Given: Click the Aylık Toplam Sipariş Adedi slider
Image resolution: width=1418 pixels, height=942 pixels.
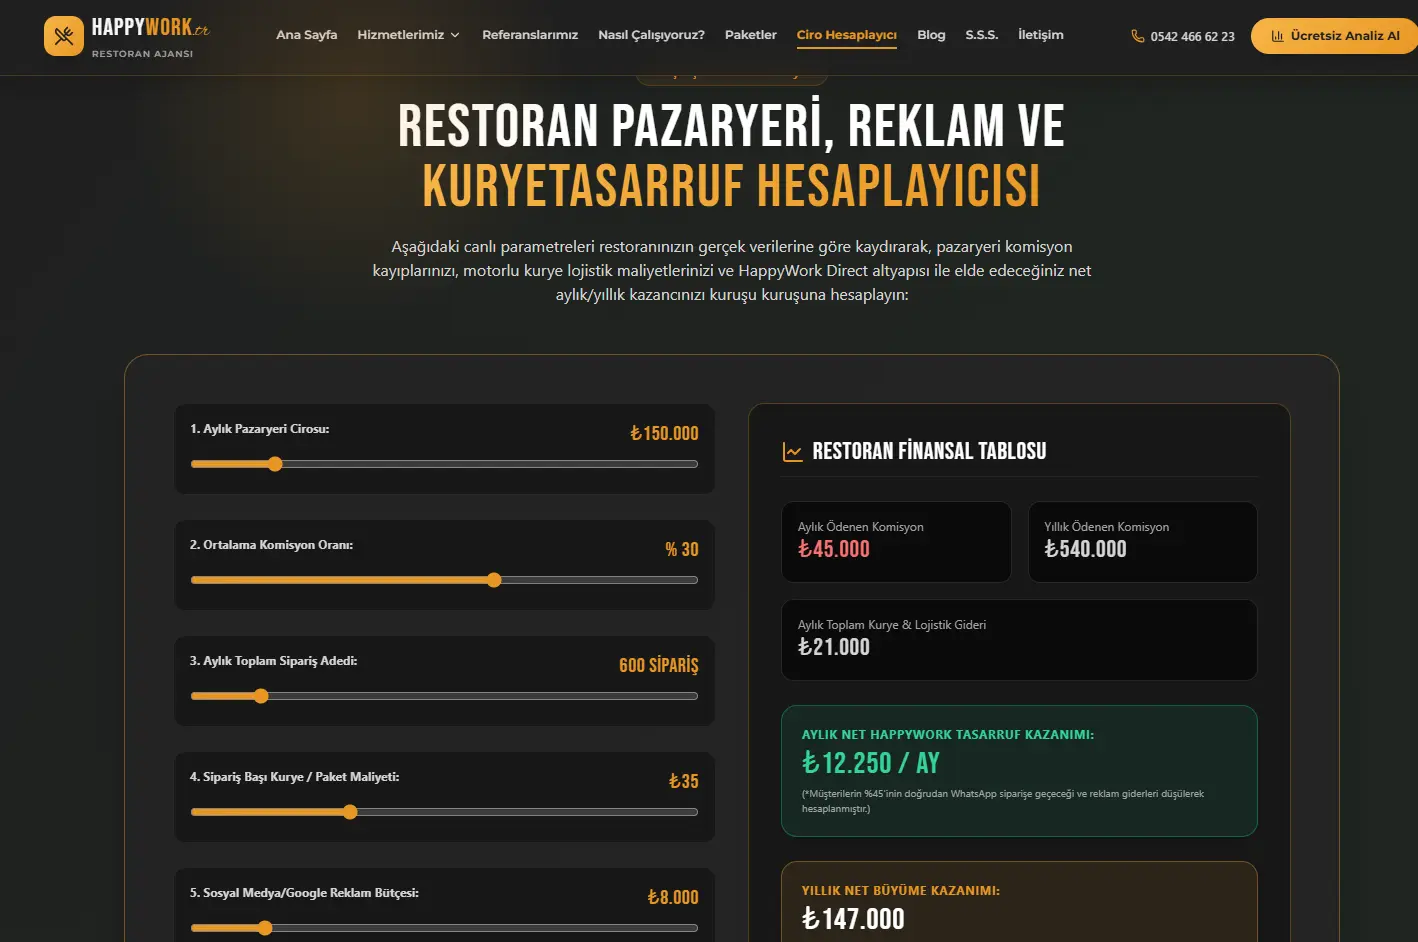Looking at the screenshot, I should 444,696.
